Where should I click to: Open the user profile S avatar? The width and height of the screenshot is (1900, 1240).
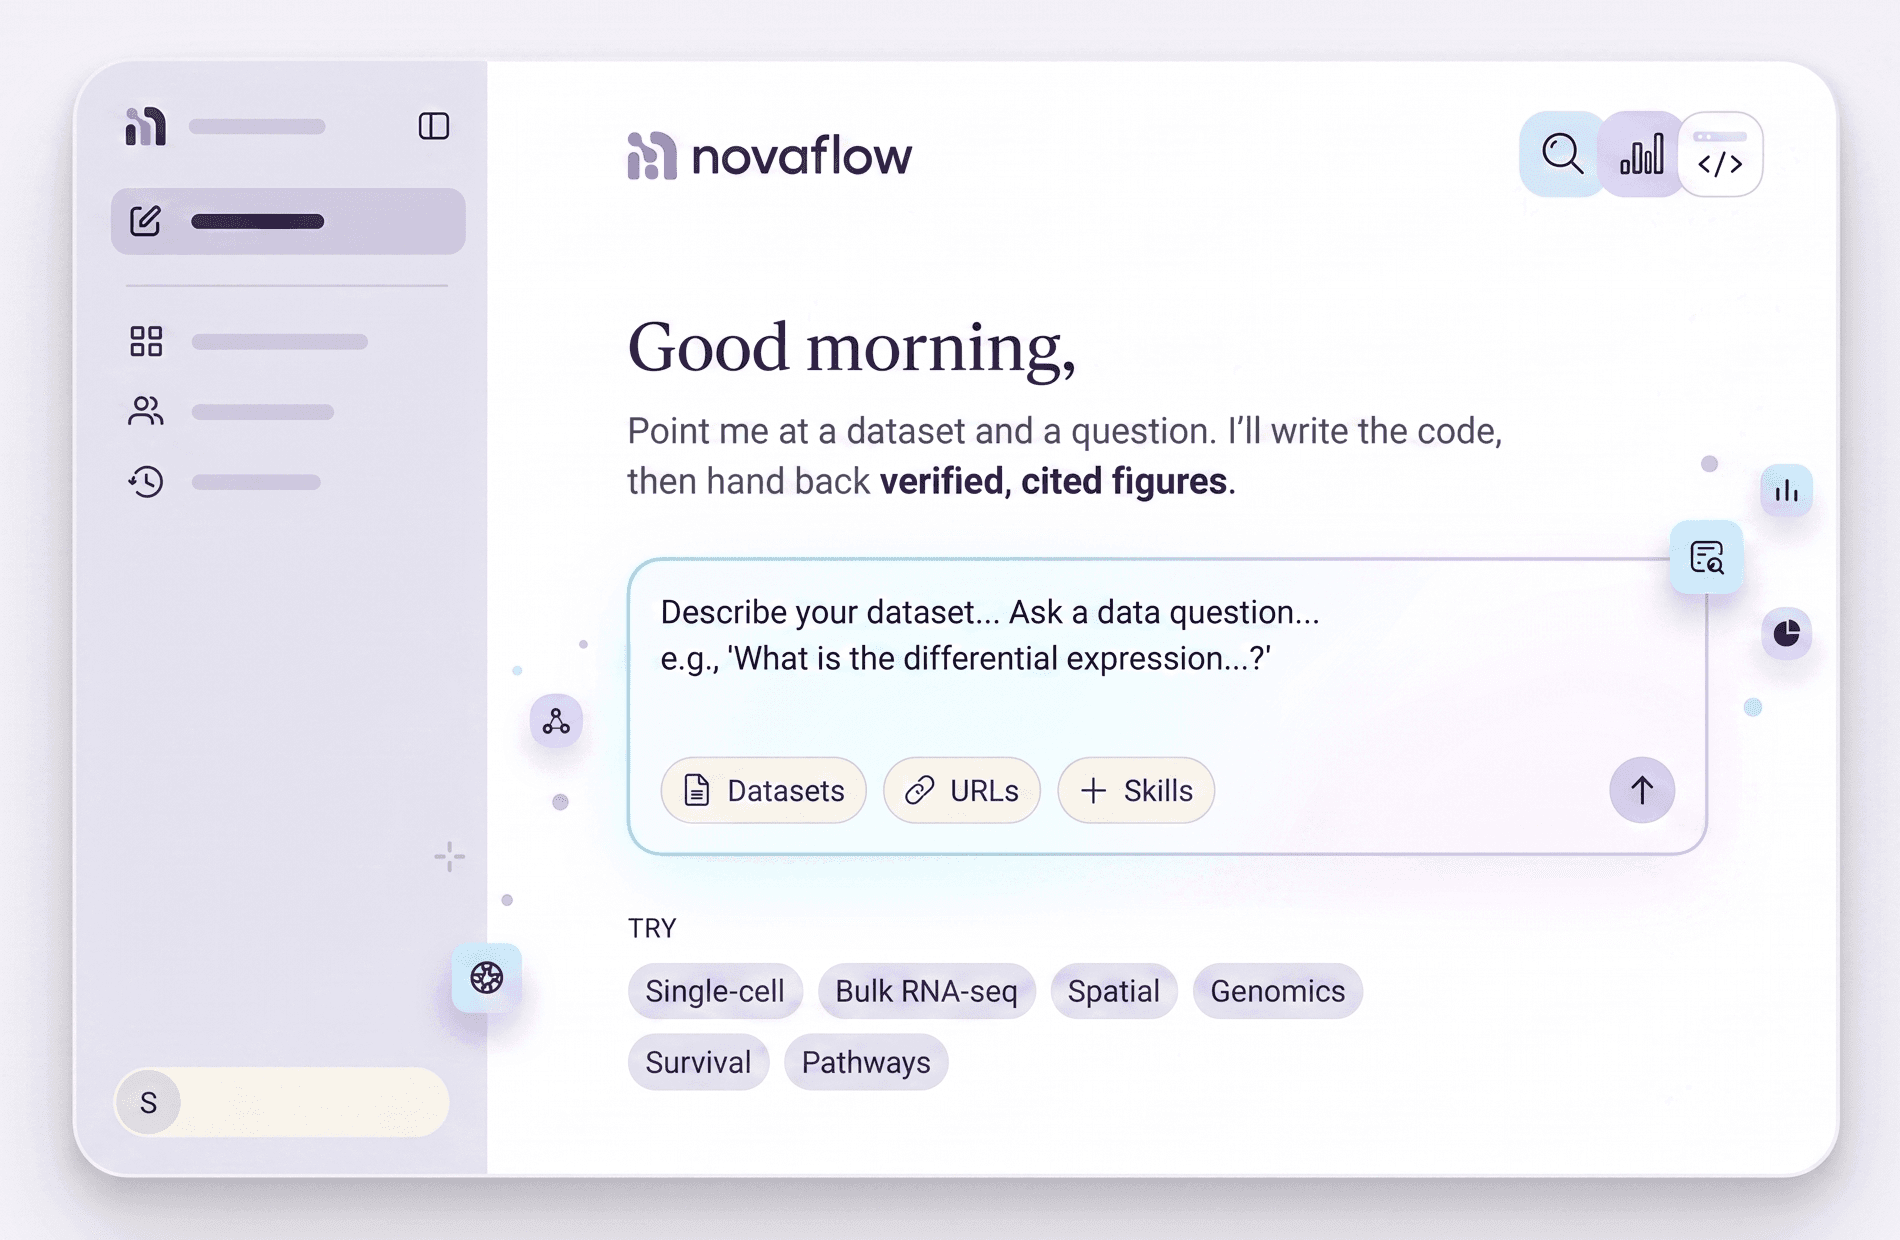click(149, 1102)
